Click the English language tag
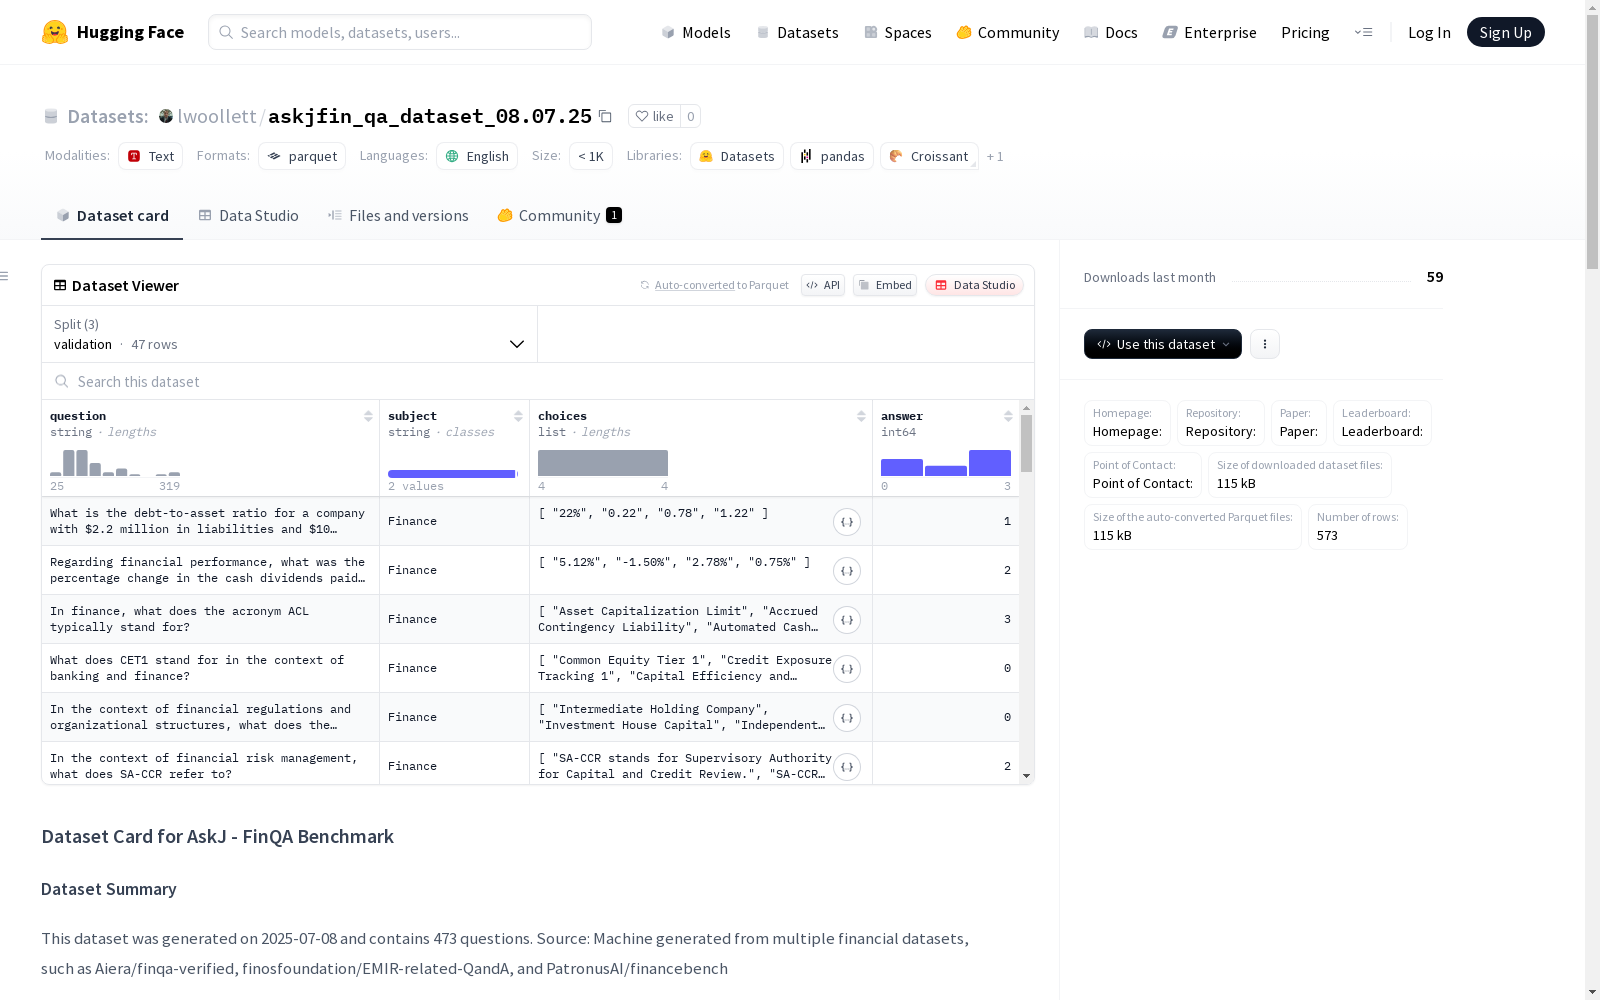The height and width of the screenshot is (1000, 1600). point(477,156)
